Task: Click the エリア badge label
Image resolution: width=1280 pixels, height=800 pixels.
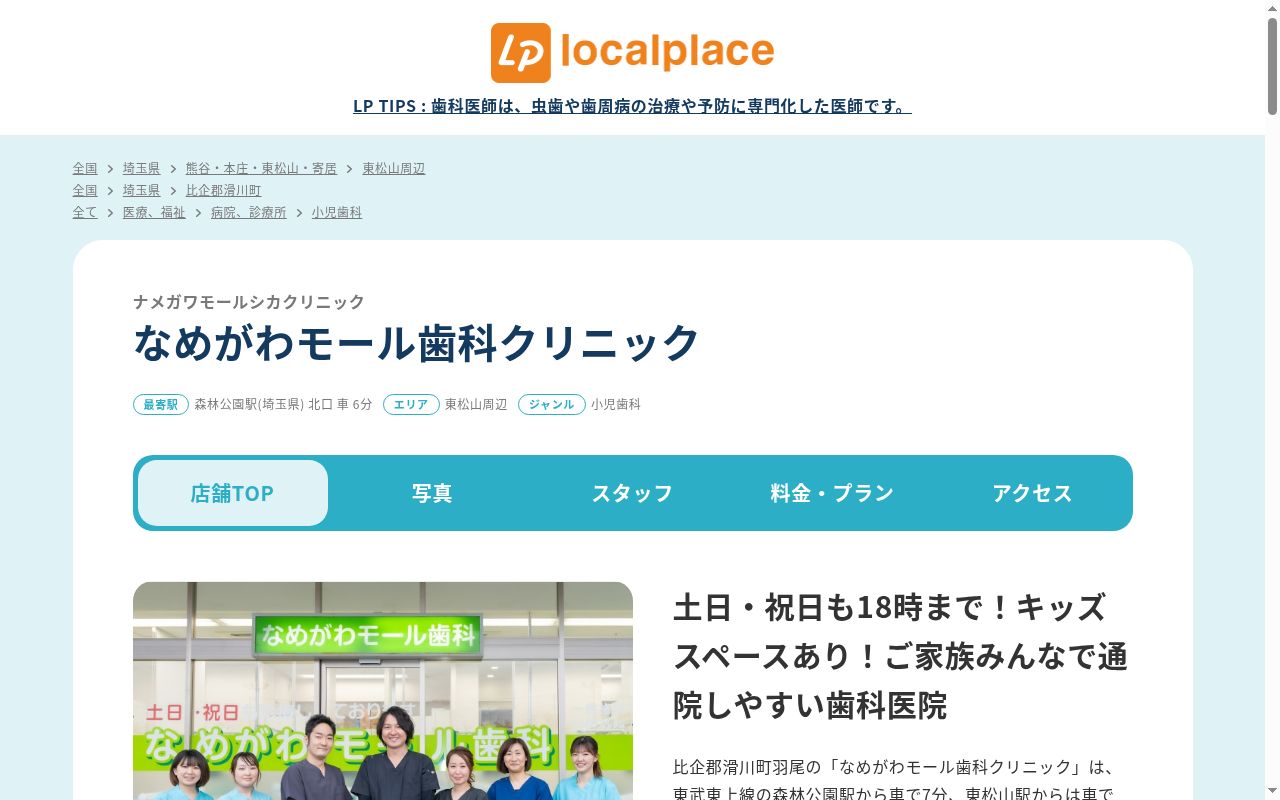Action: 411,405
